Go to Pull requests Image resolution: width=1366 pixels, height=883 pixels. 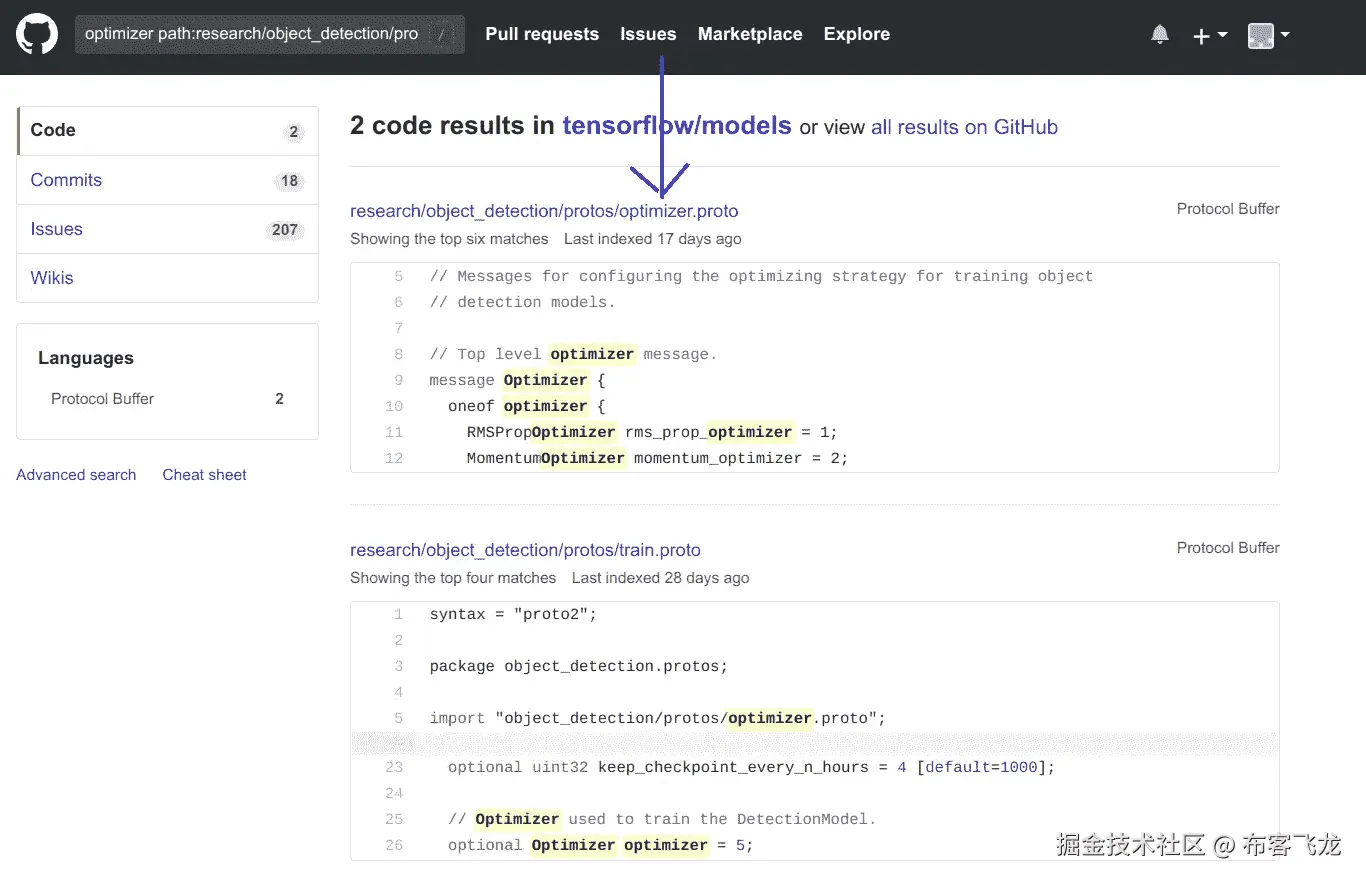[542, 34]
